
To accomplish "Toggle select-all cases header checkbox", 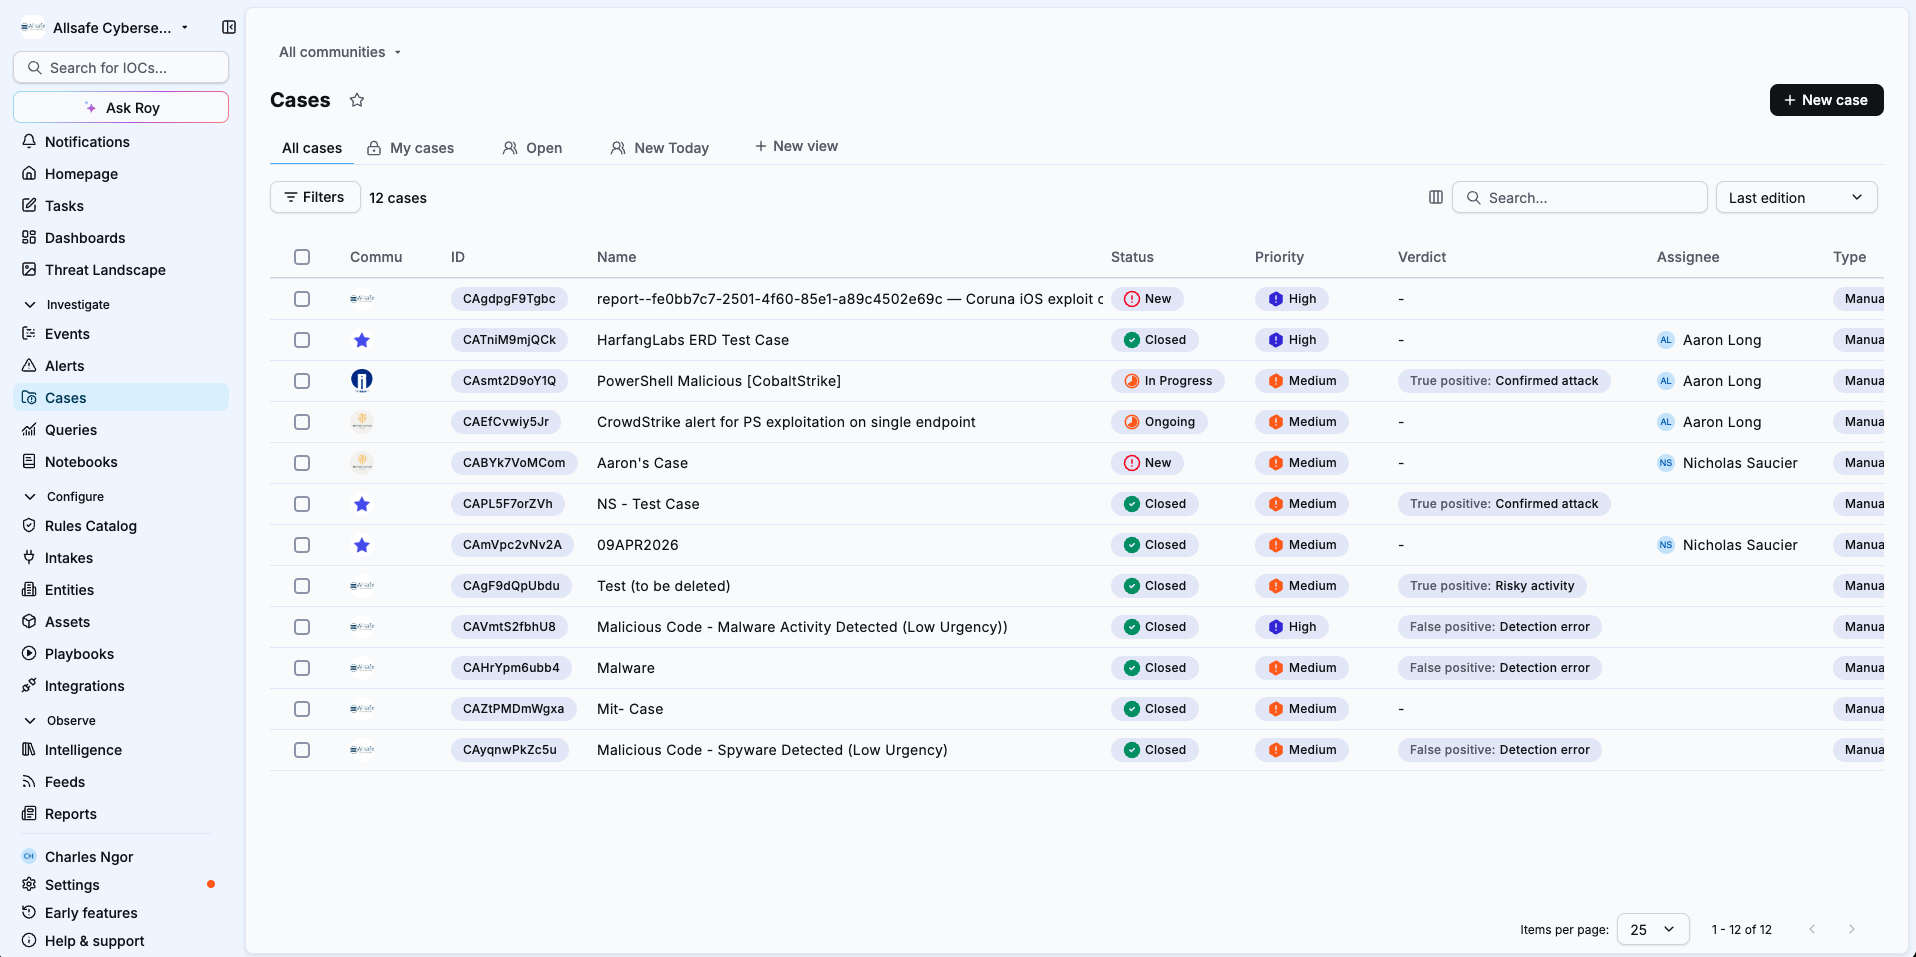I will tap(302, 257).
